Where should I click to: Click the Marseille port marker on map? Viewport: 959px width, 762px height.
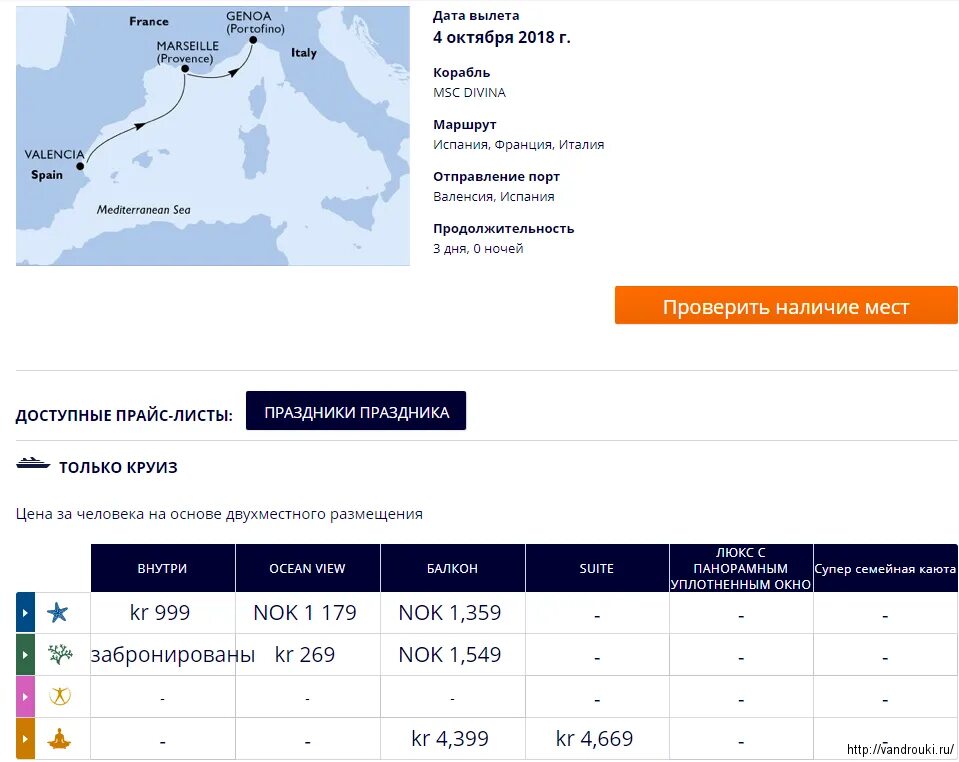[x=185, y=69]
